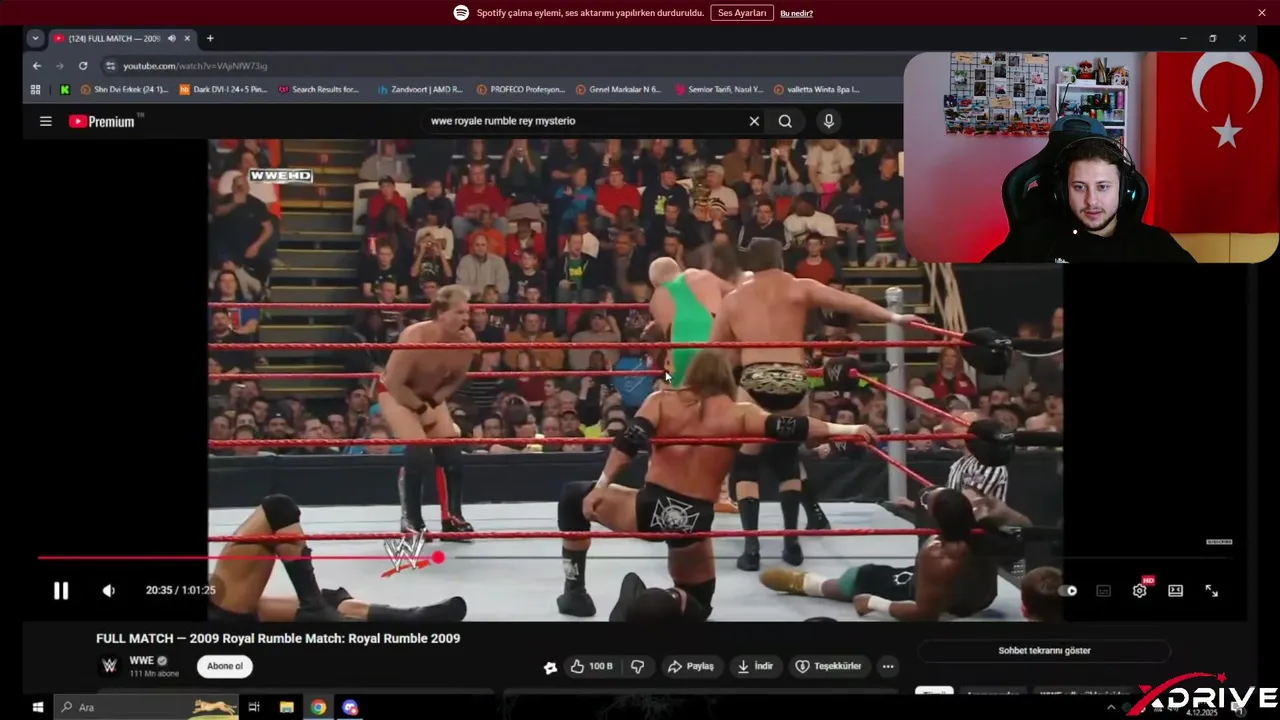
Task: Open the 'Shn Dvi Erkek' bookmark
Action: point(124,89)
